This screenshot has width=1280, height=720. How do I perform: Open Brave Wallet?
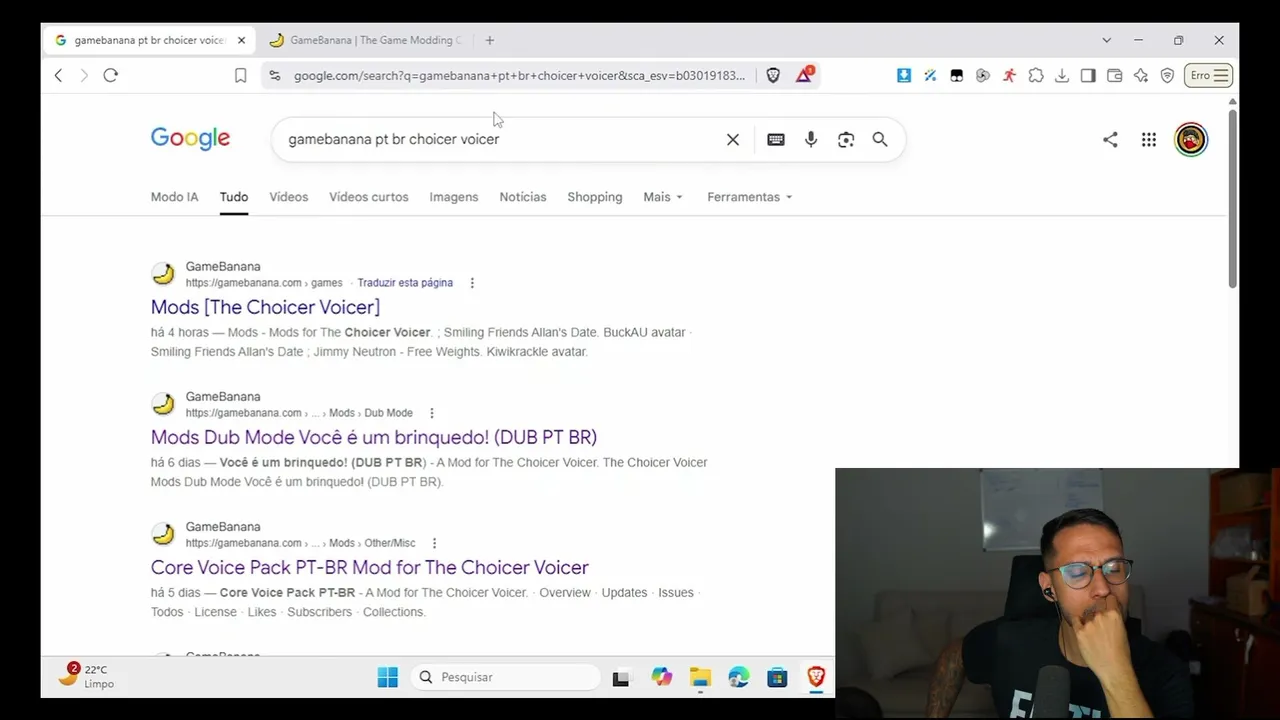click(x=1114, y=75)
